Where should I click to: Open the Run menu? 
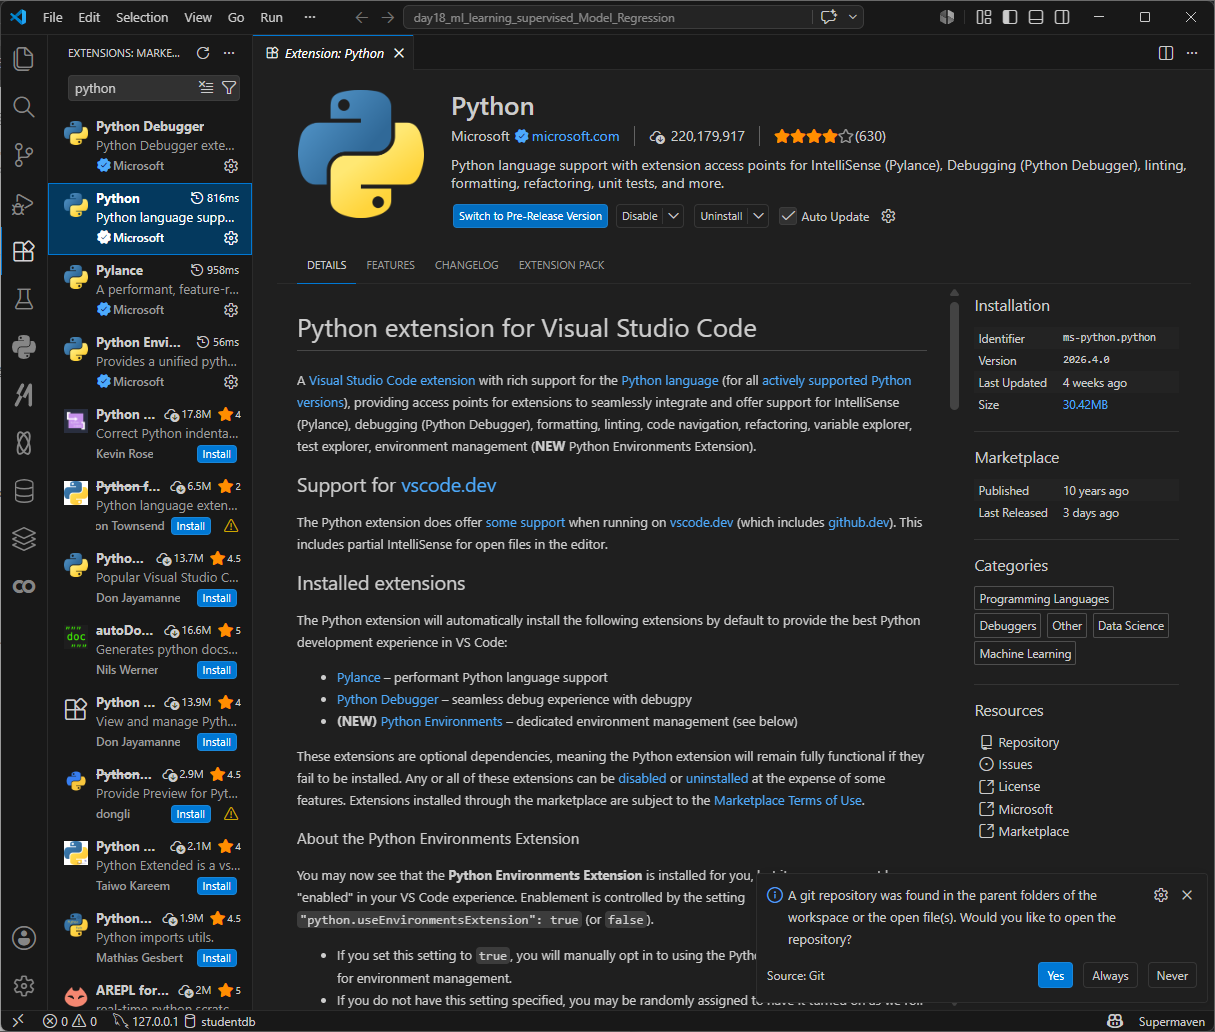[x=271, y=17]
